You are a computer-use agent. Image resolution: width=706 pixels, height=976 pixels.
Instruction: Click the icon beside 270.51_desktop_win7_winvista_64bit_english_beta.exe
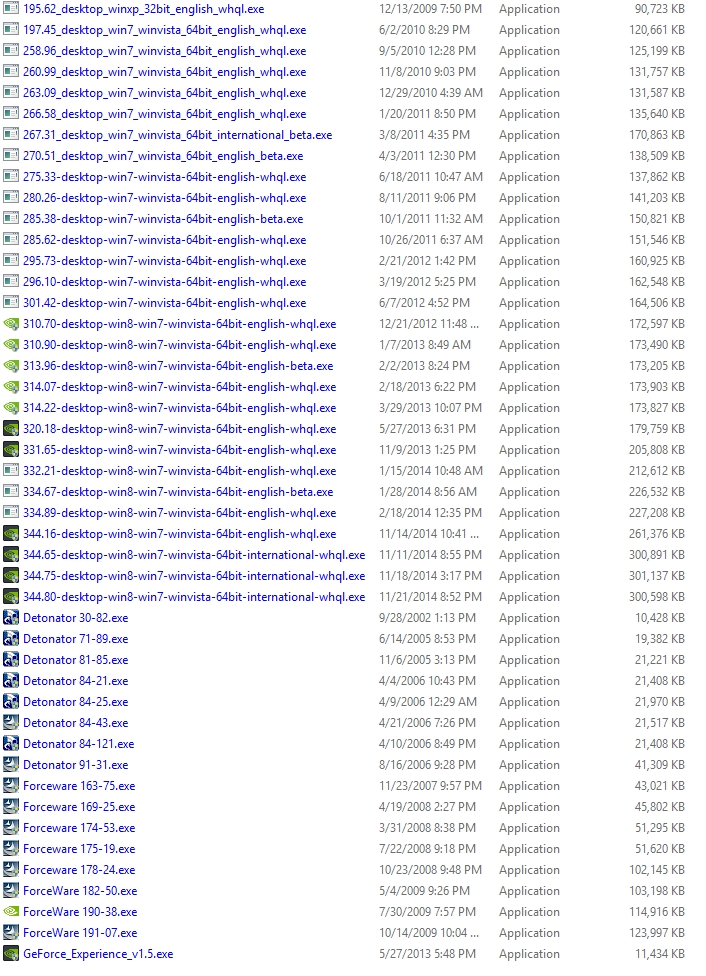point(11,156)
